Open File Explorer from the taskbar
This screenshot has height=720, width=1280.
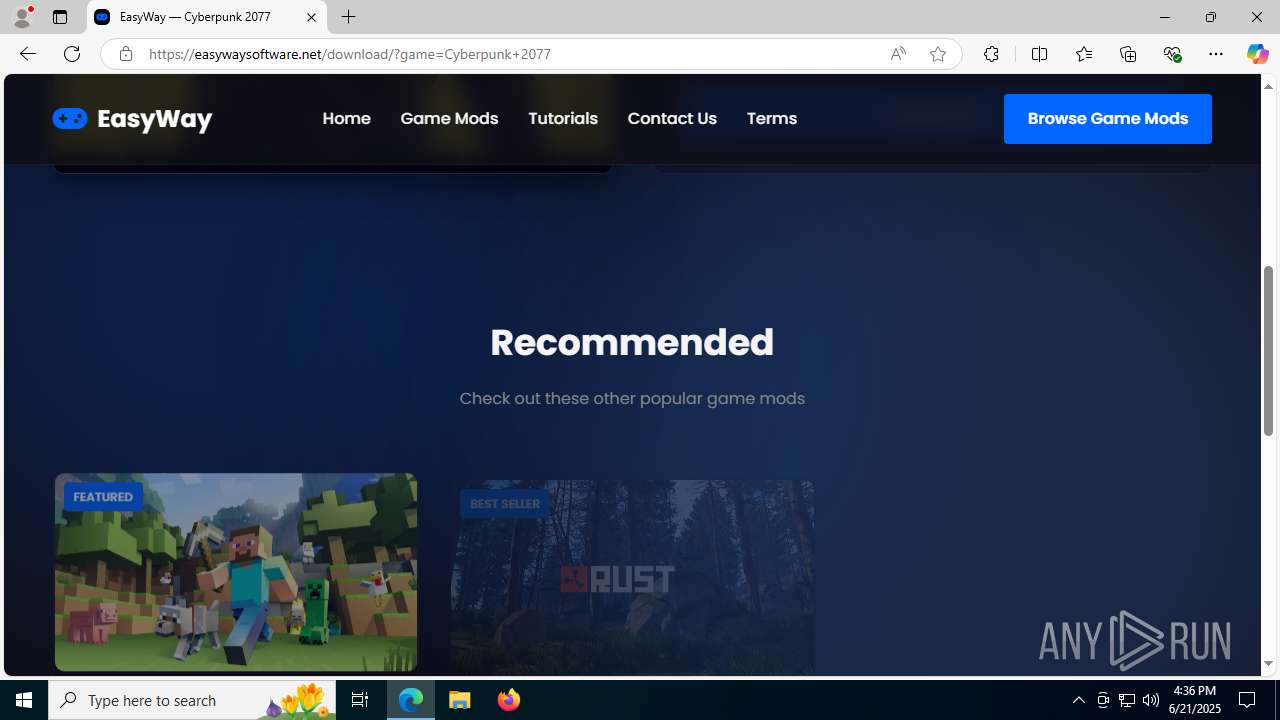tap(460, 700)
